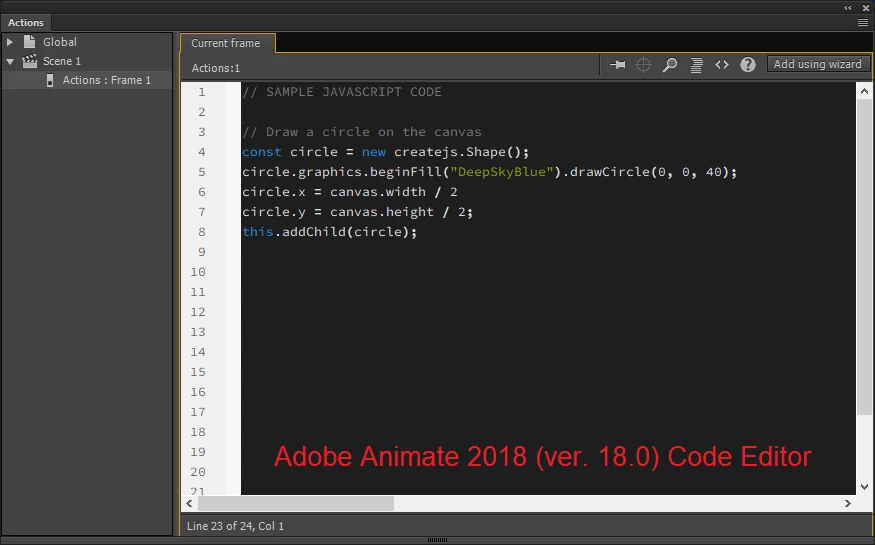
Task: Click the horizontal scrollbar thumb
Action: [x=296, y=503]
